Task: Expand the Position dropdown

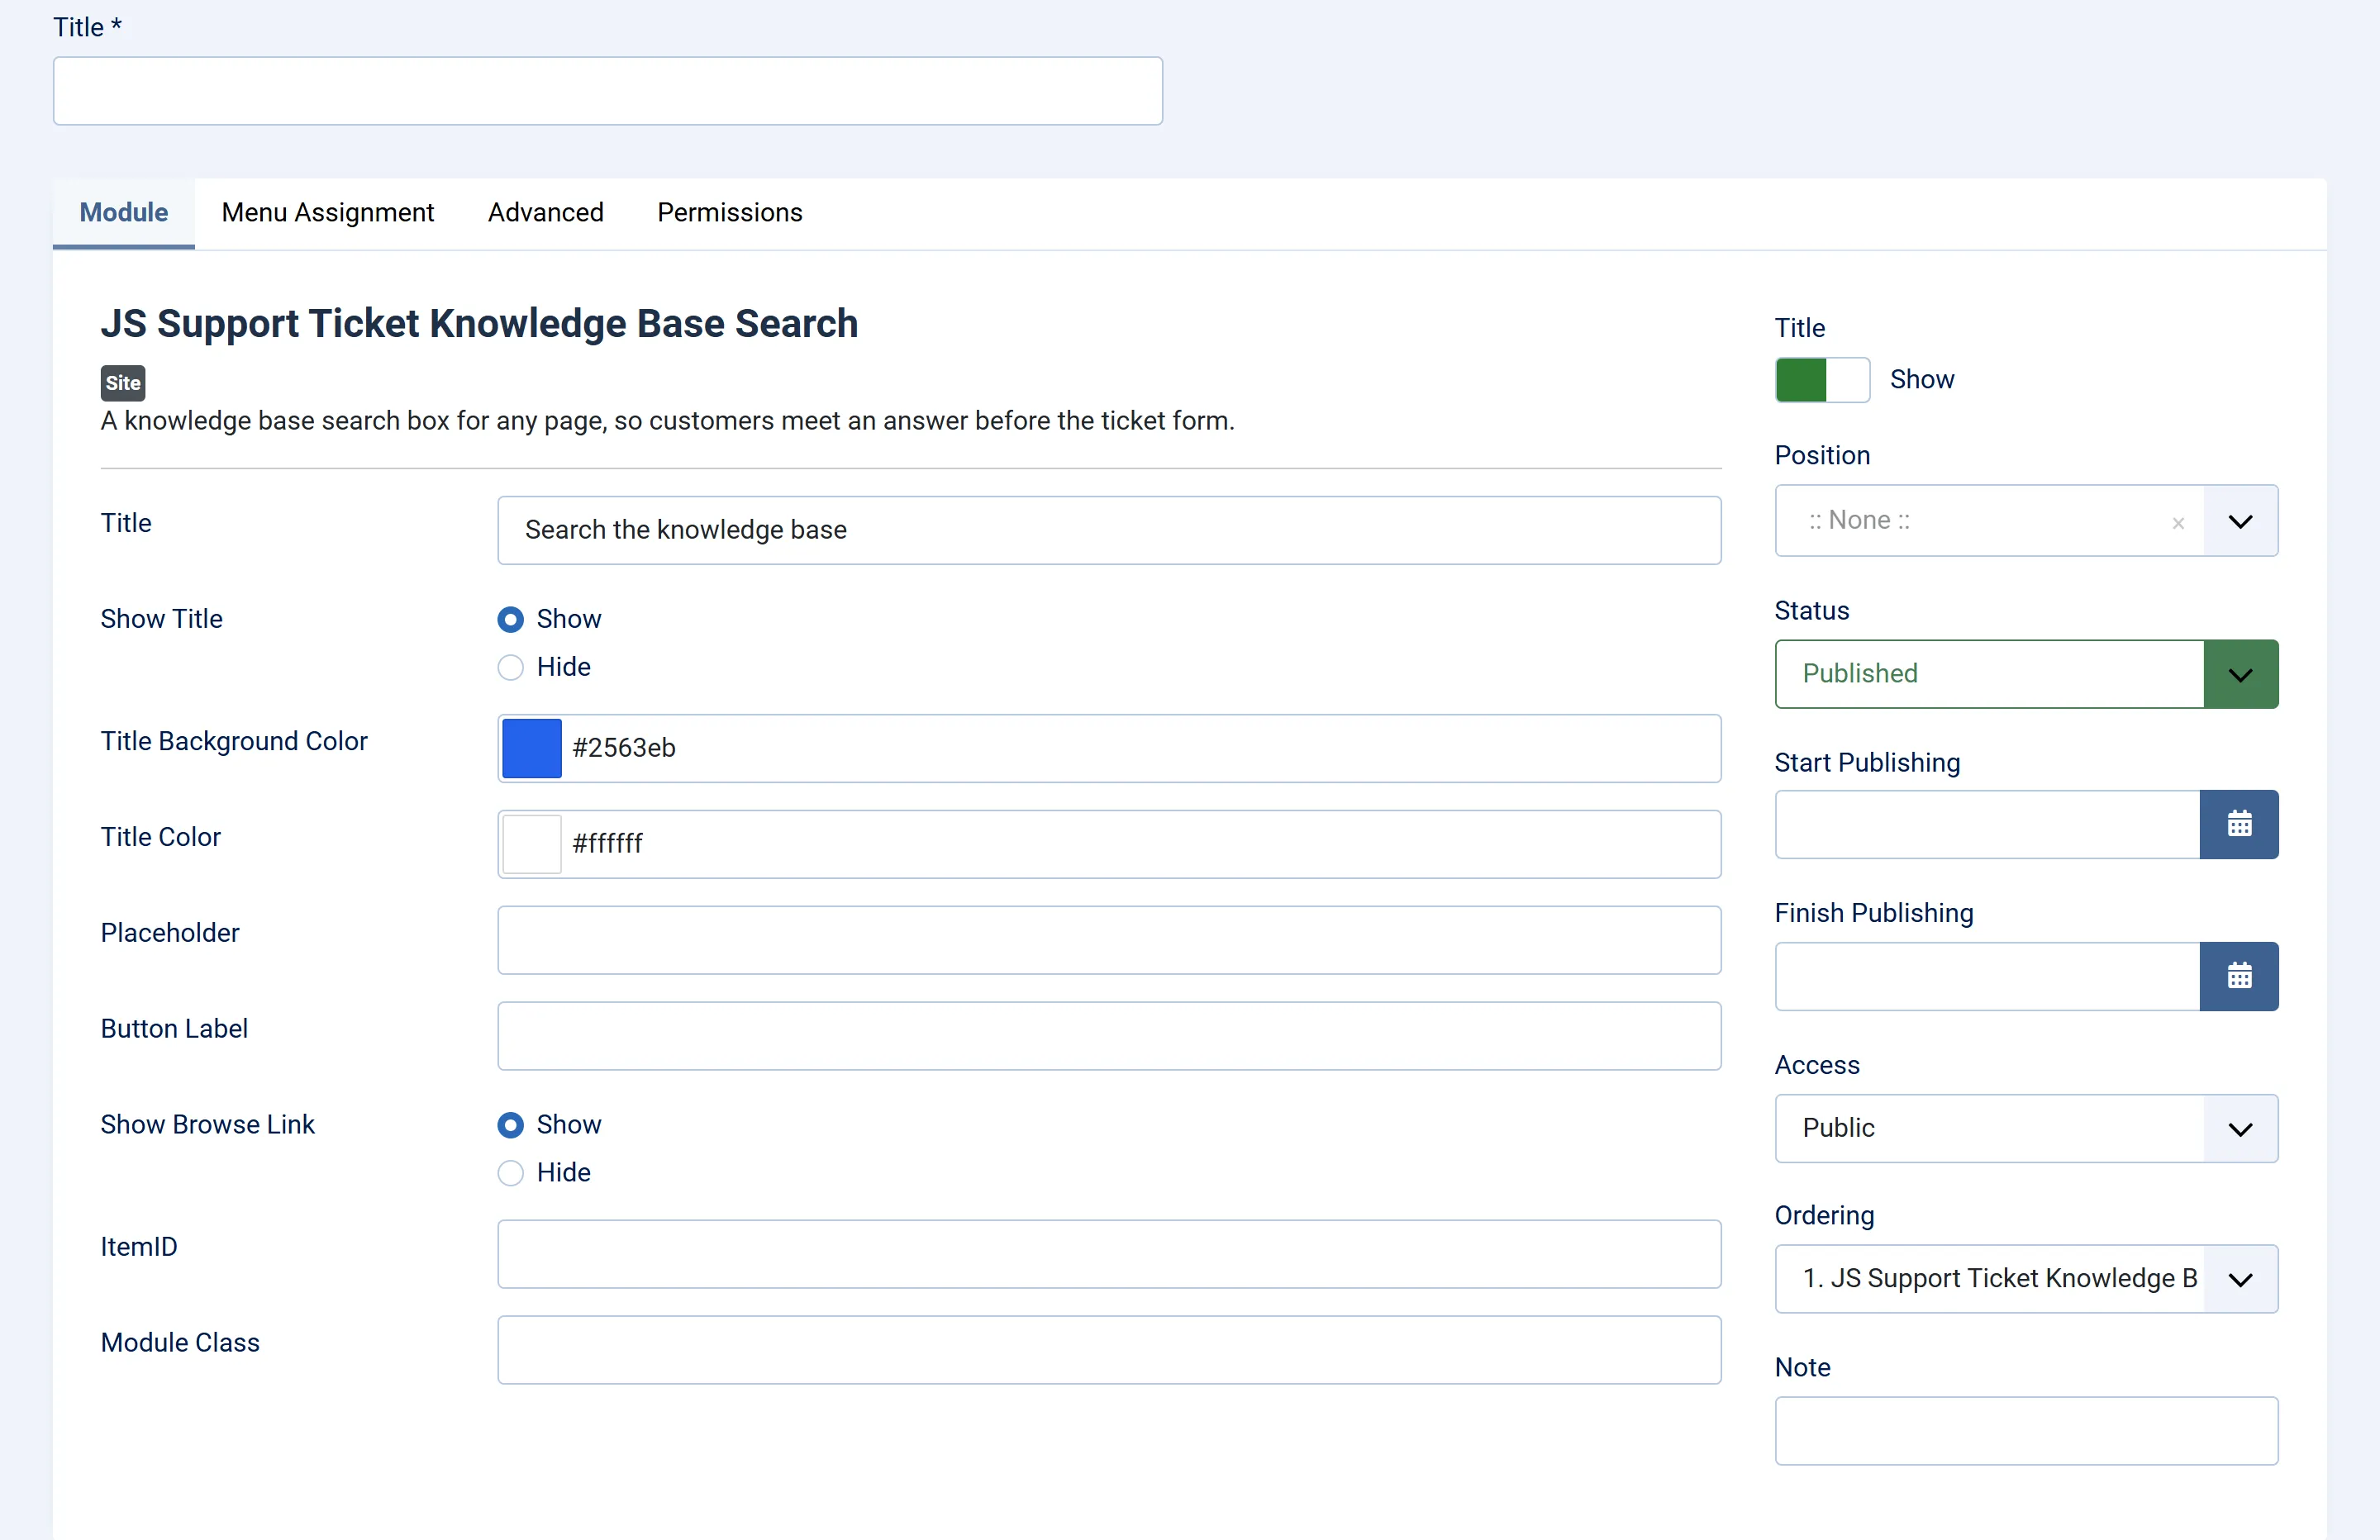Action: [x=2240, y=521]
